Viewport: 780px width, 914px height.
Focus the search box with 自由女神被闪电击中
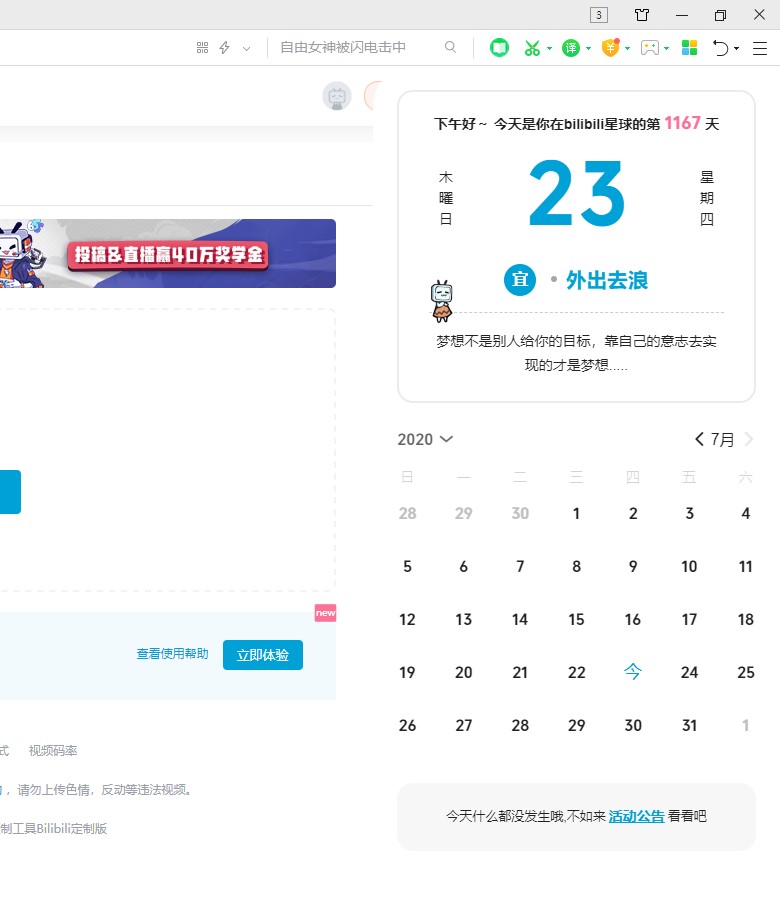point(343,48)
